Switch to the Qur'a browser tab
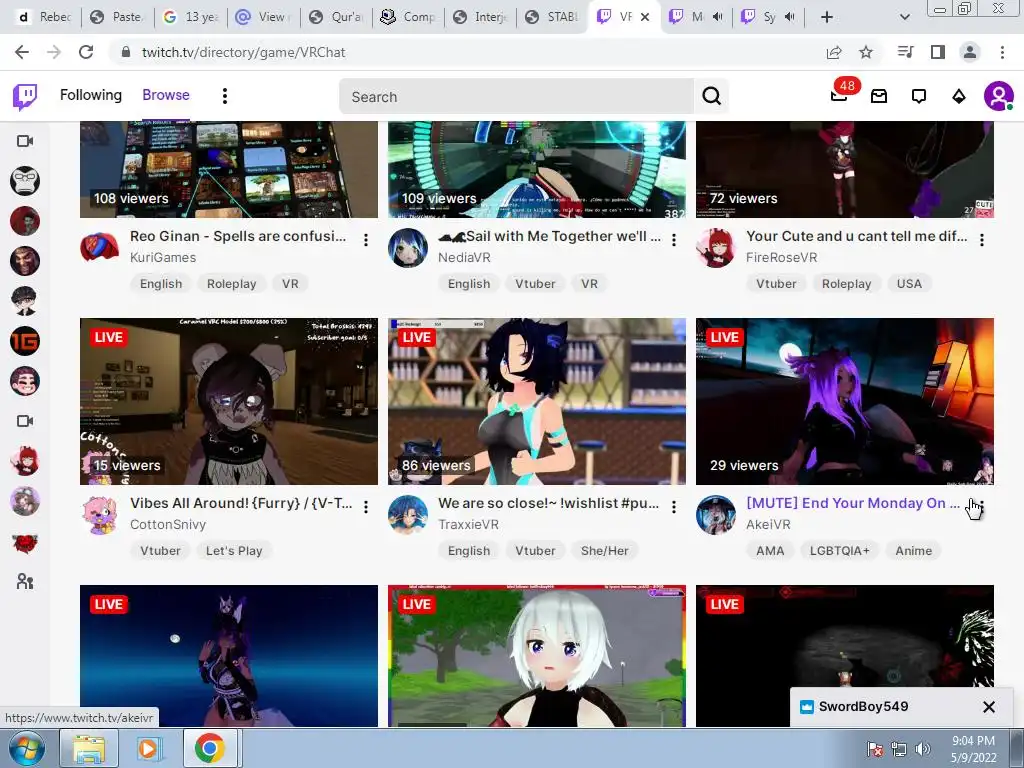 tap(336, 17)
